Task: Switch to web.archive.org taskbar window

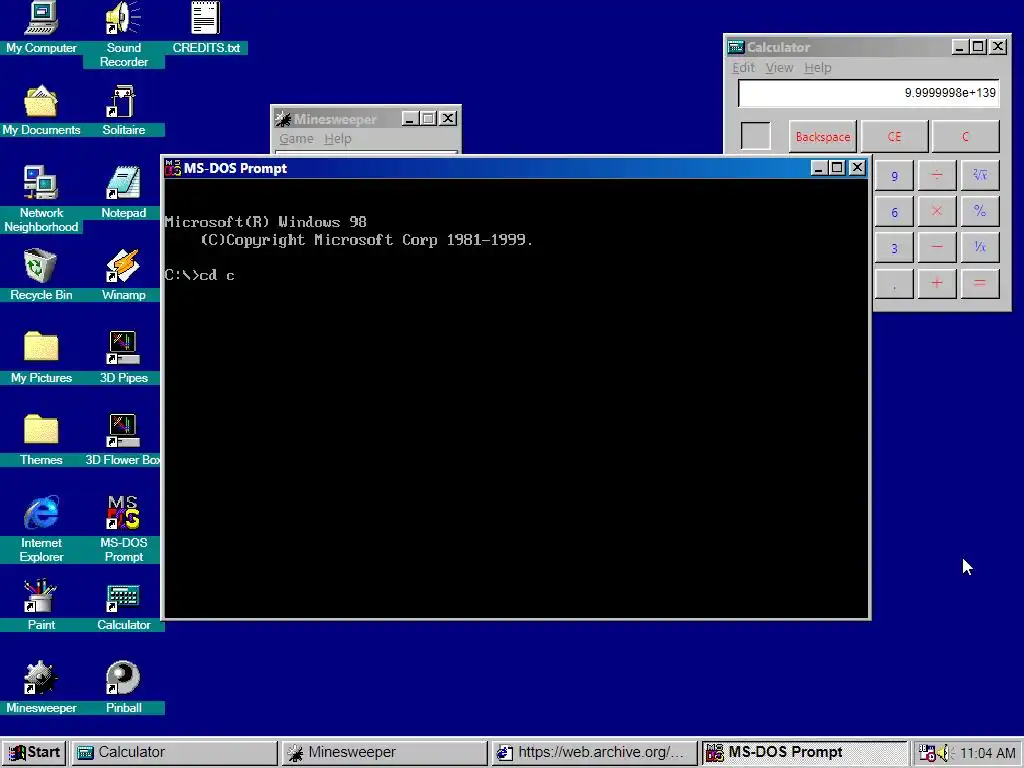Action: (595, 752)
